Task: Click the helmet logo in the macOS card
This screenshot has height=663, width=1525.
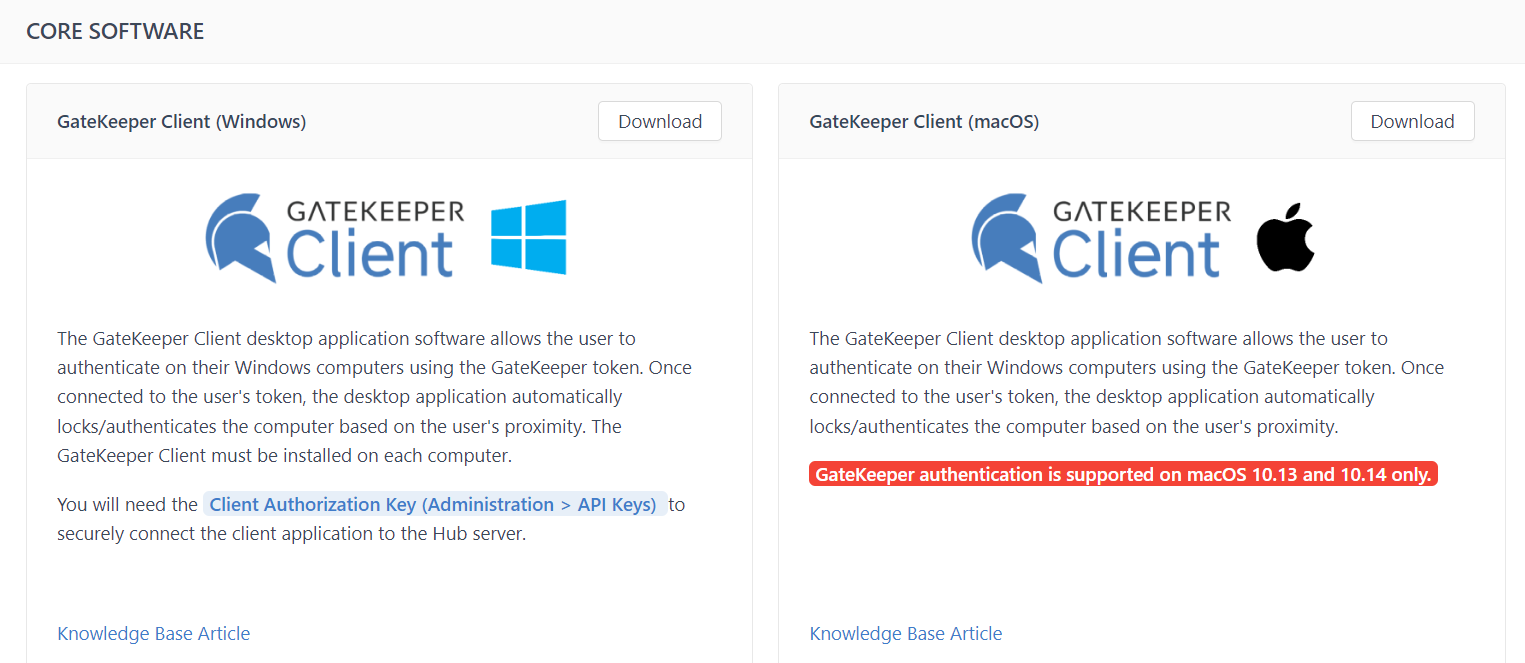Action: tap(1007, 239)
